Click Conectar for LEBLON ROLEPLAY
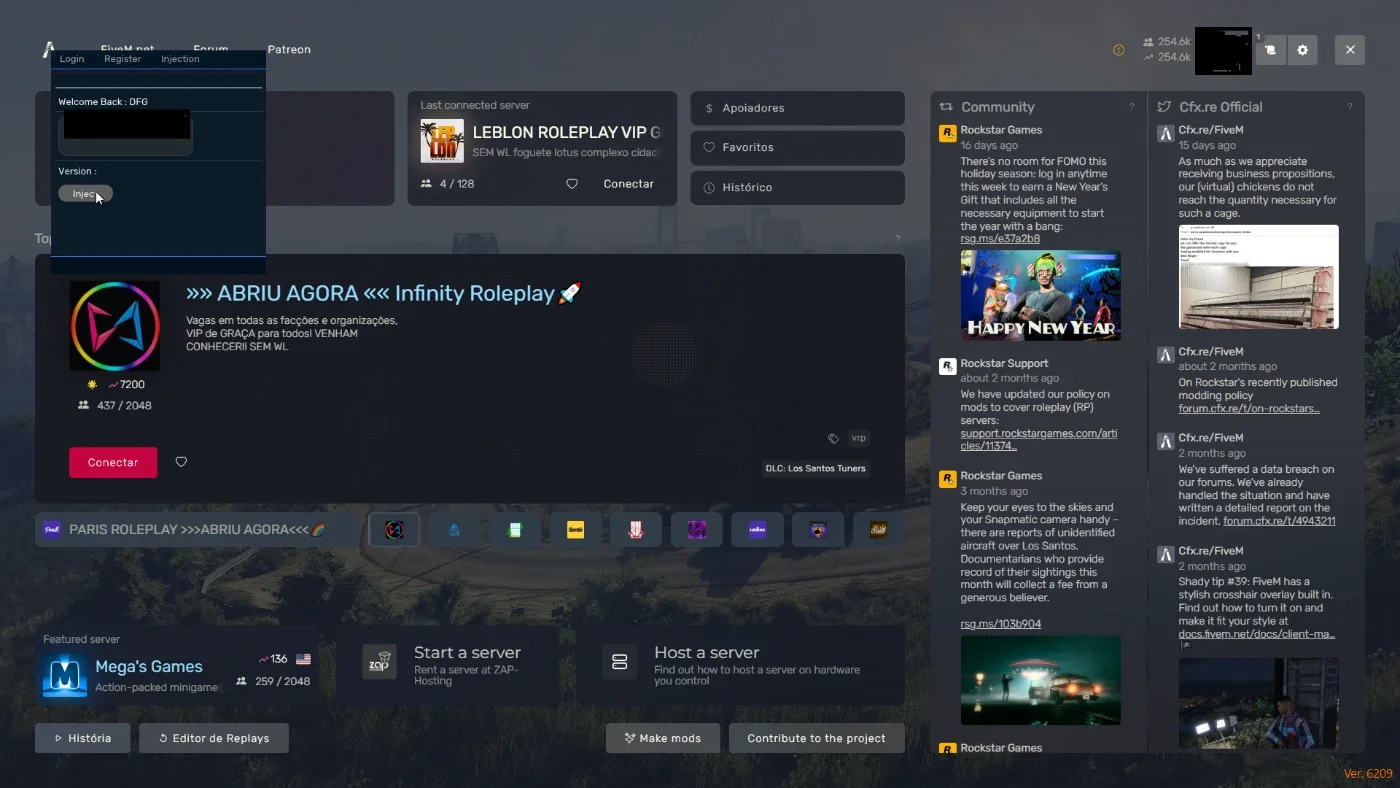Screen dimensions: 1400x788 (x=628, y=184)
